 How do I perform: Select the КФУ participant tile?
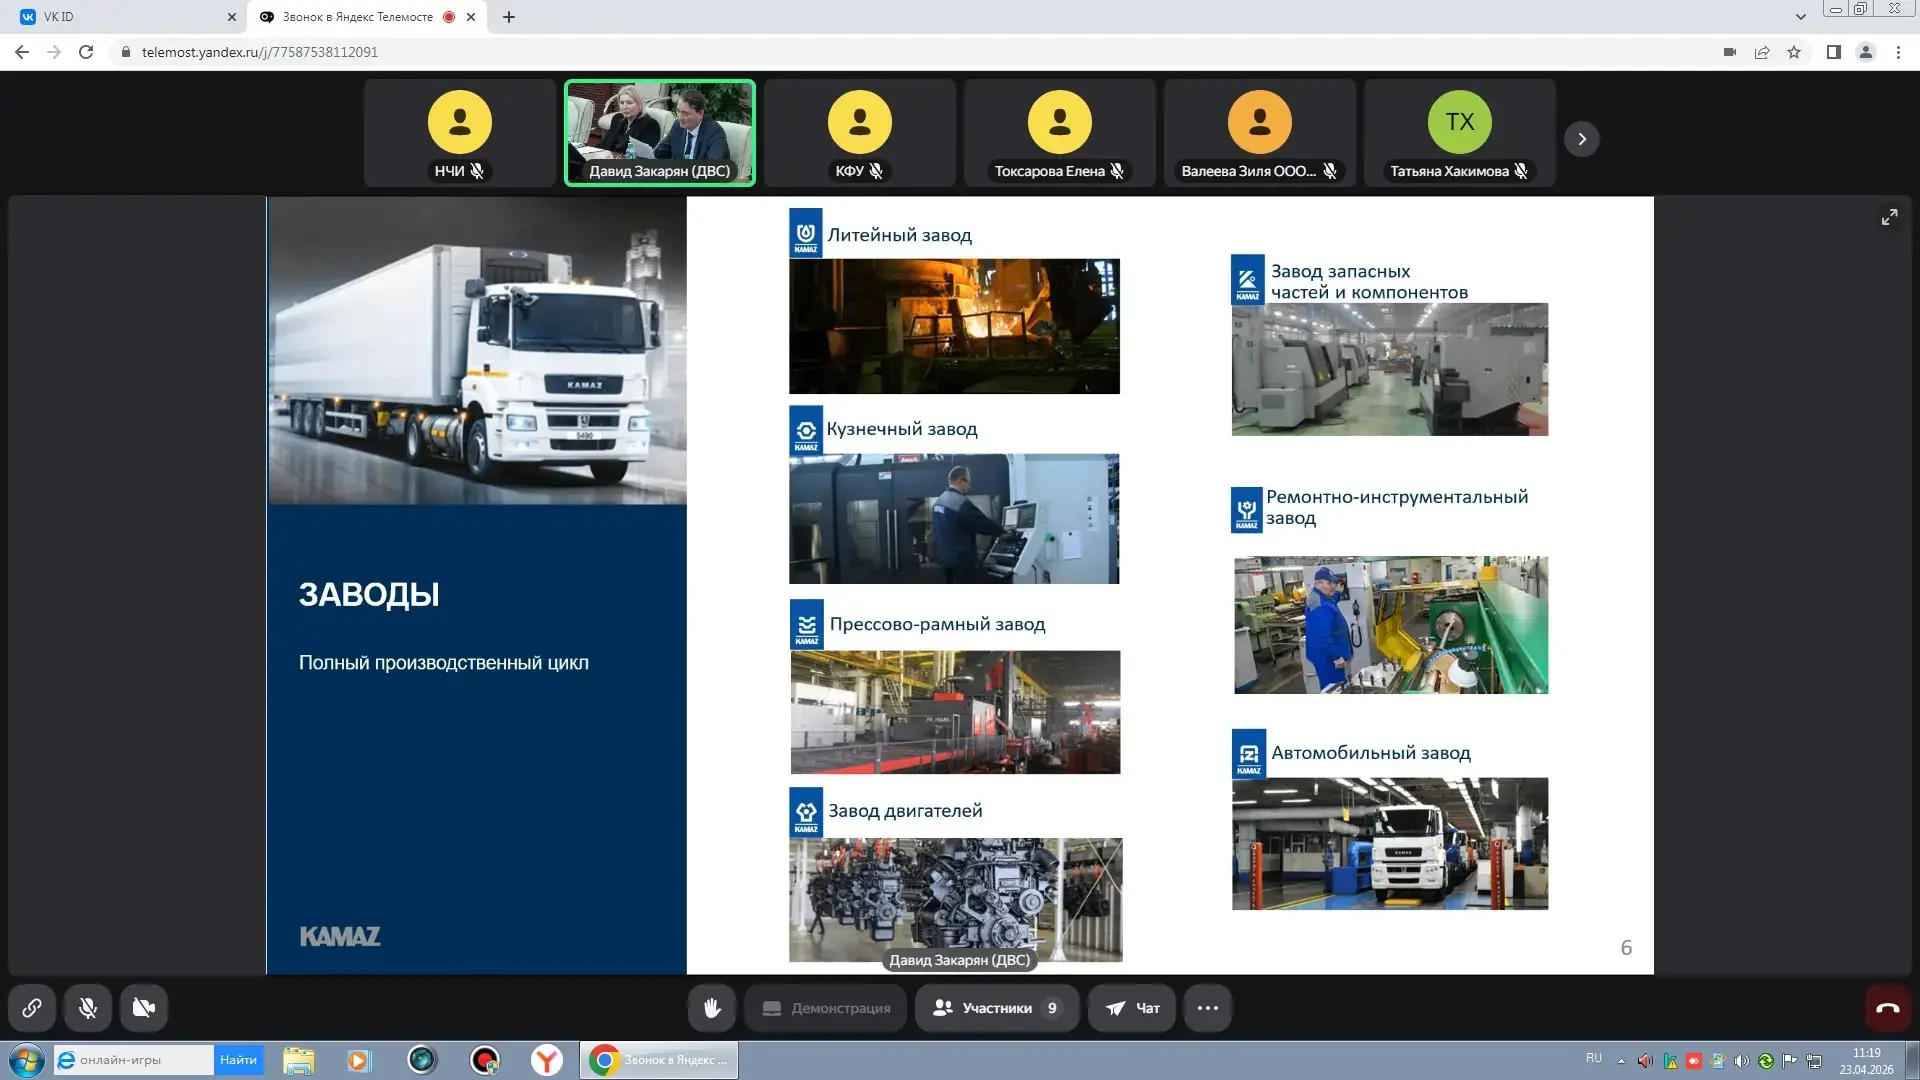pos(860,133)
